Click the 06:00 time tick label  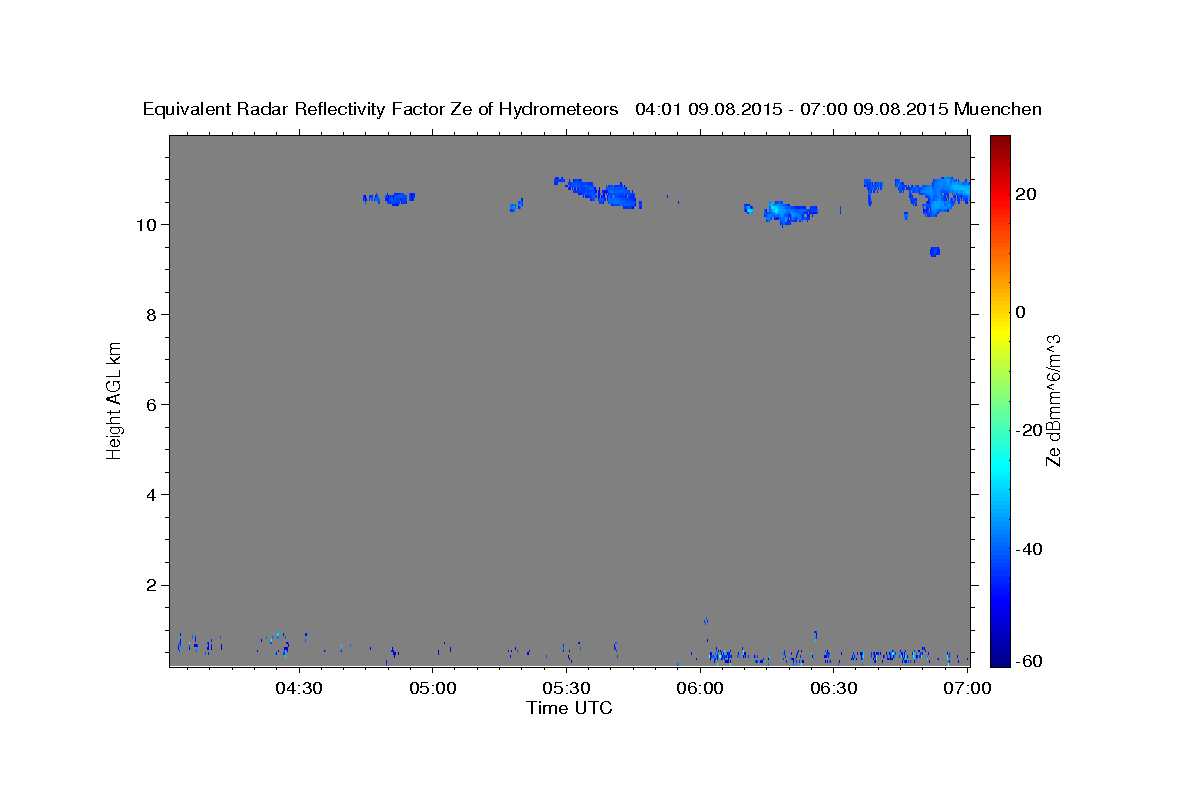tap(700, 688)
